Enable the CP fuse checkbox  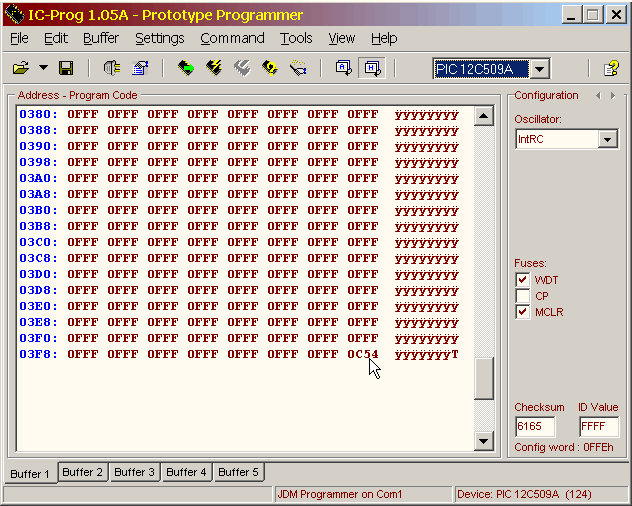pyautogui.click(x=523, y=296)
